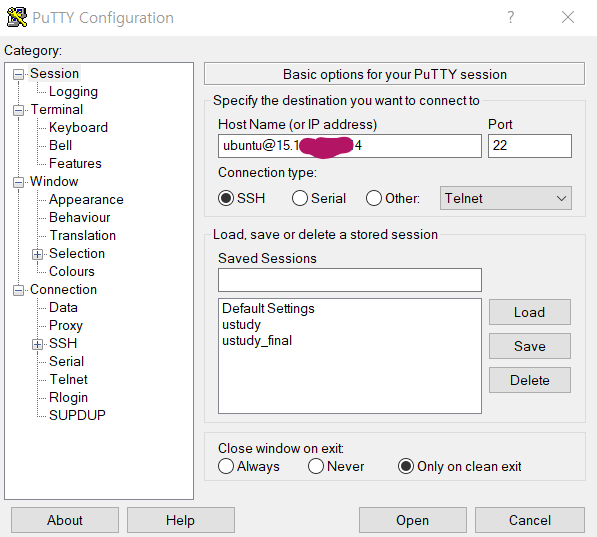Close the PuTTY Configuration window
Screen dimensions: 597x537
click(x=568, y=17)
